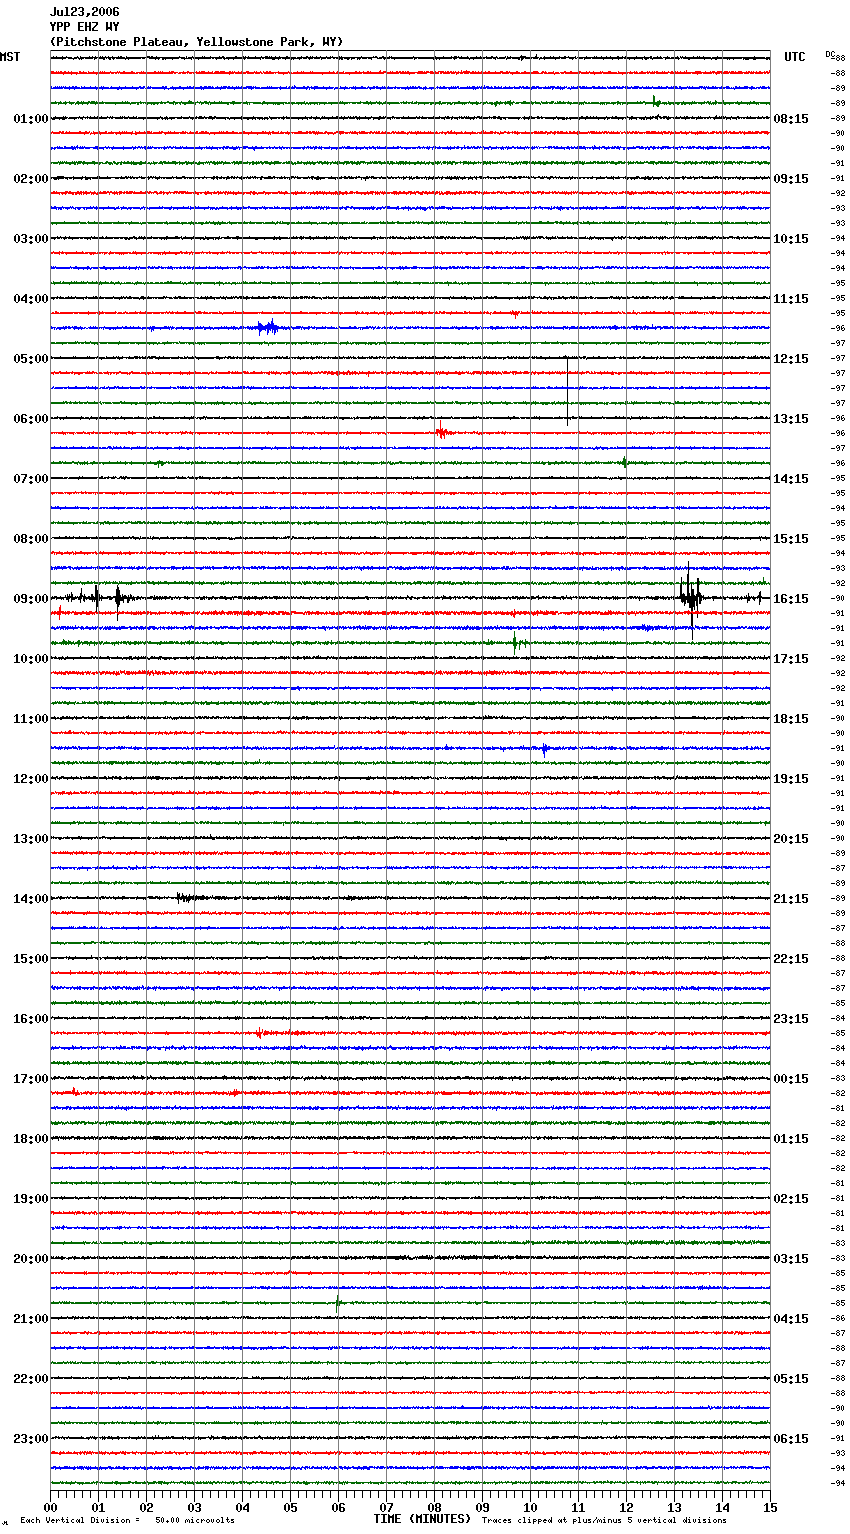Click the 00:15 UTC time label
Viewport: 850px width, 1534px height.
click(x=791, y=1079)
